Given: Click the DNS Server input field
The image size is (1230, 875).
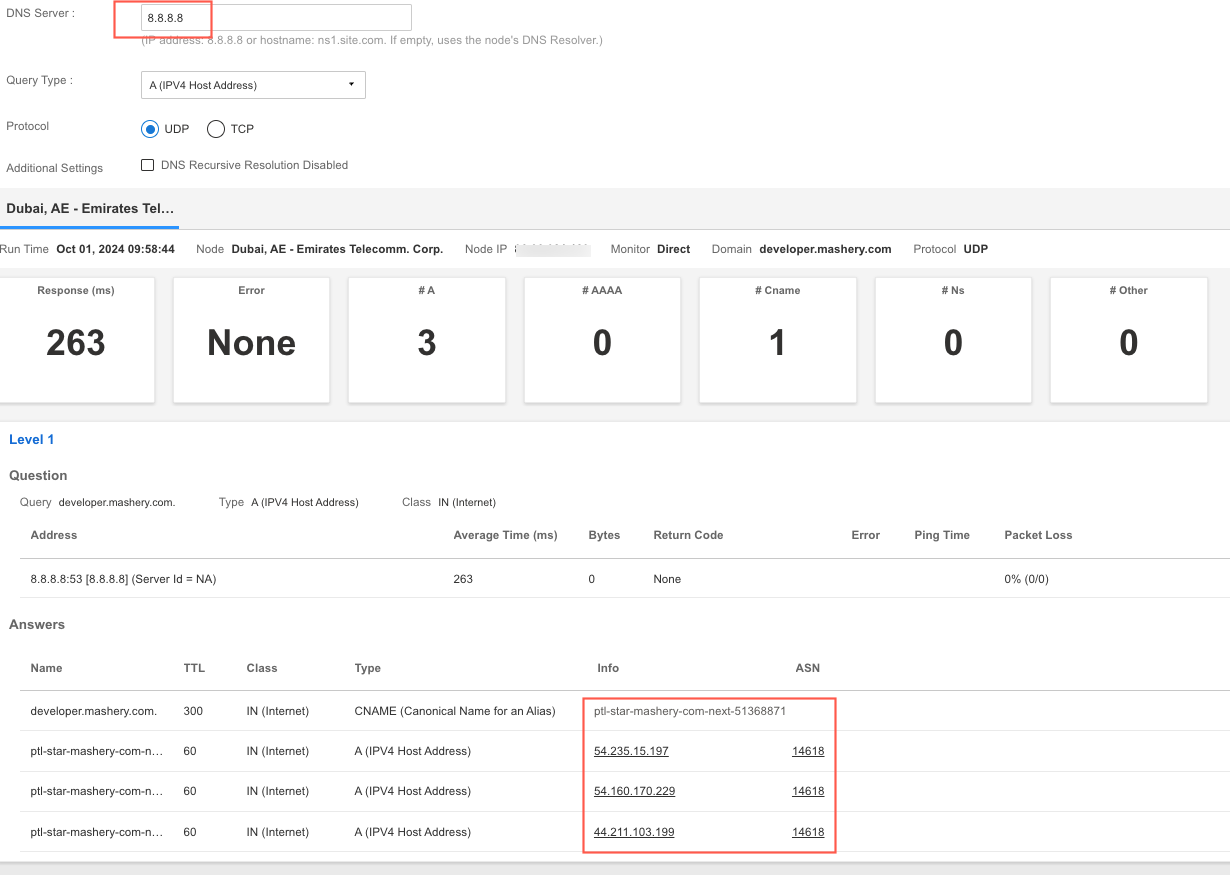Looking at the screenshot, I should pyautogui.click(x=276, y=17).
